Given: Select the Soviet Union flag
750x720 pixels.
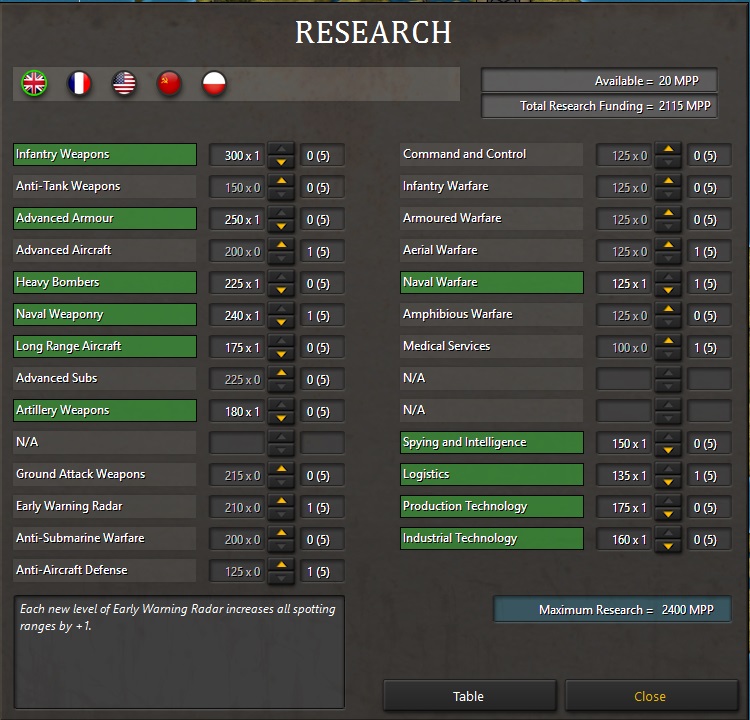Looking at the screenshot, I should pos(169,83).
